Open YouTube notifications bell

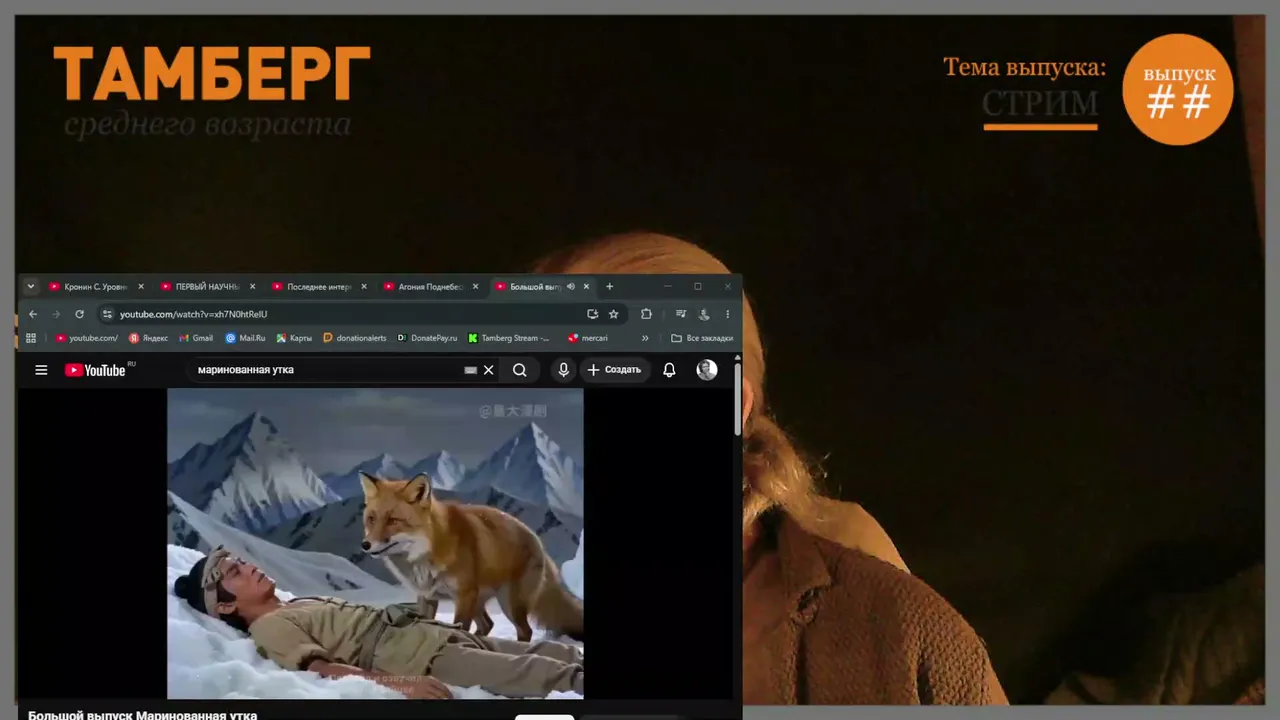[x=669, y=370]
